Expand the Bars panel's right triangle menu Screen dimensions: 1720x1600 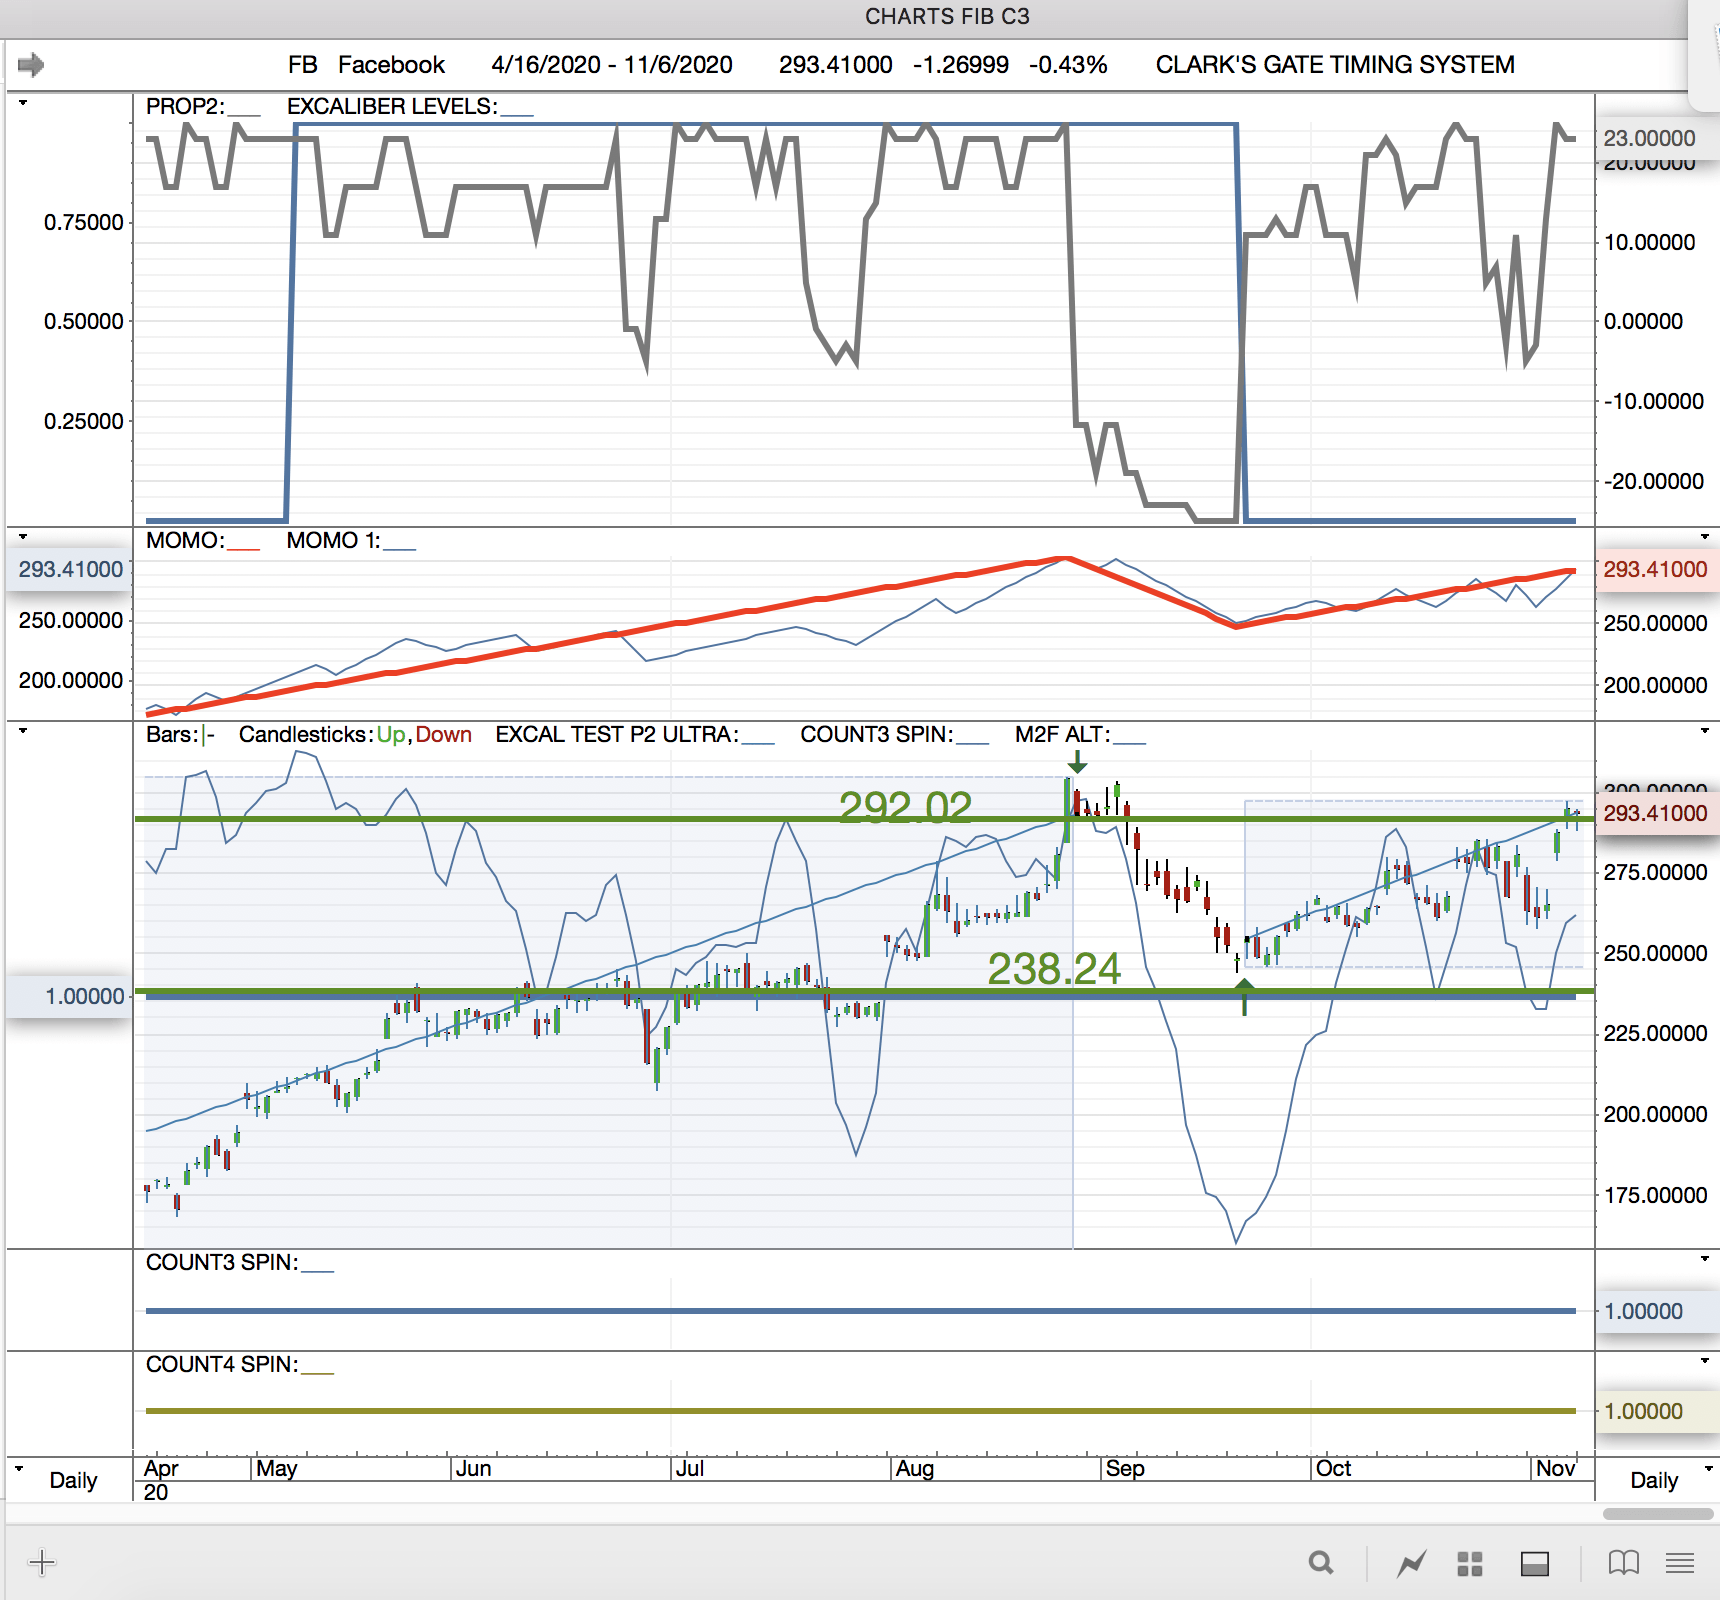(x=1705, y=731)
